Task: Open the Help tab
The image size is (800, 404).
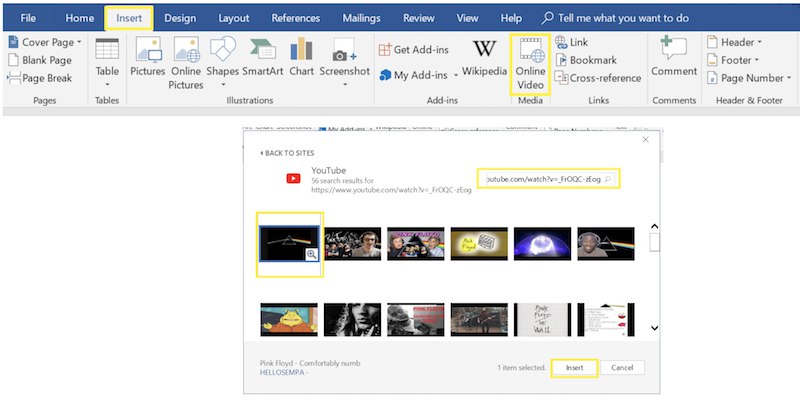Action: pyautogui.click(x=511, y=18)
